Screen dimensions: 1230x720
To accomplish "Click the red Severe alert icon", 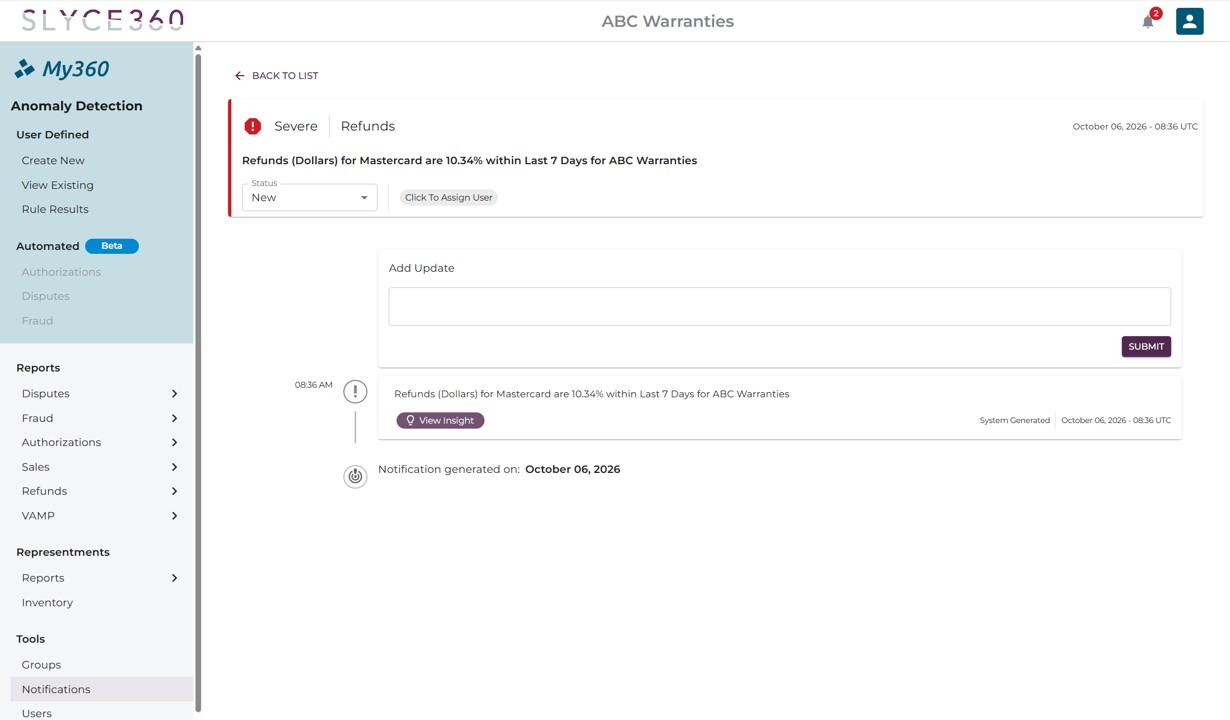I will (x=253, y=126).
